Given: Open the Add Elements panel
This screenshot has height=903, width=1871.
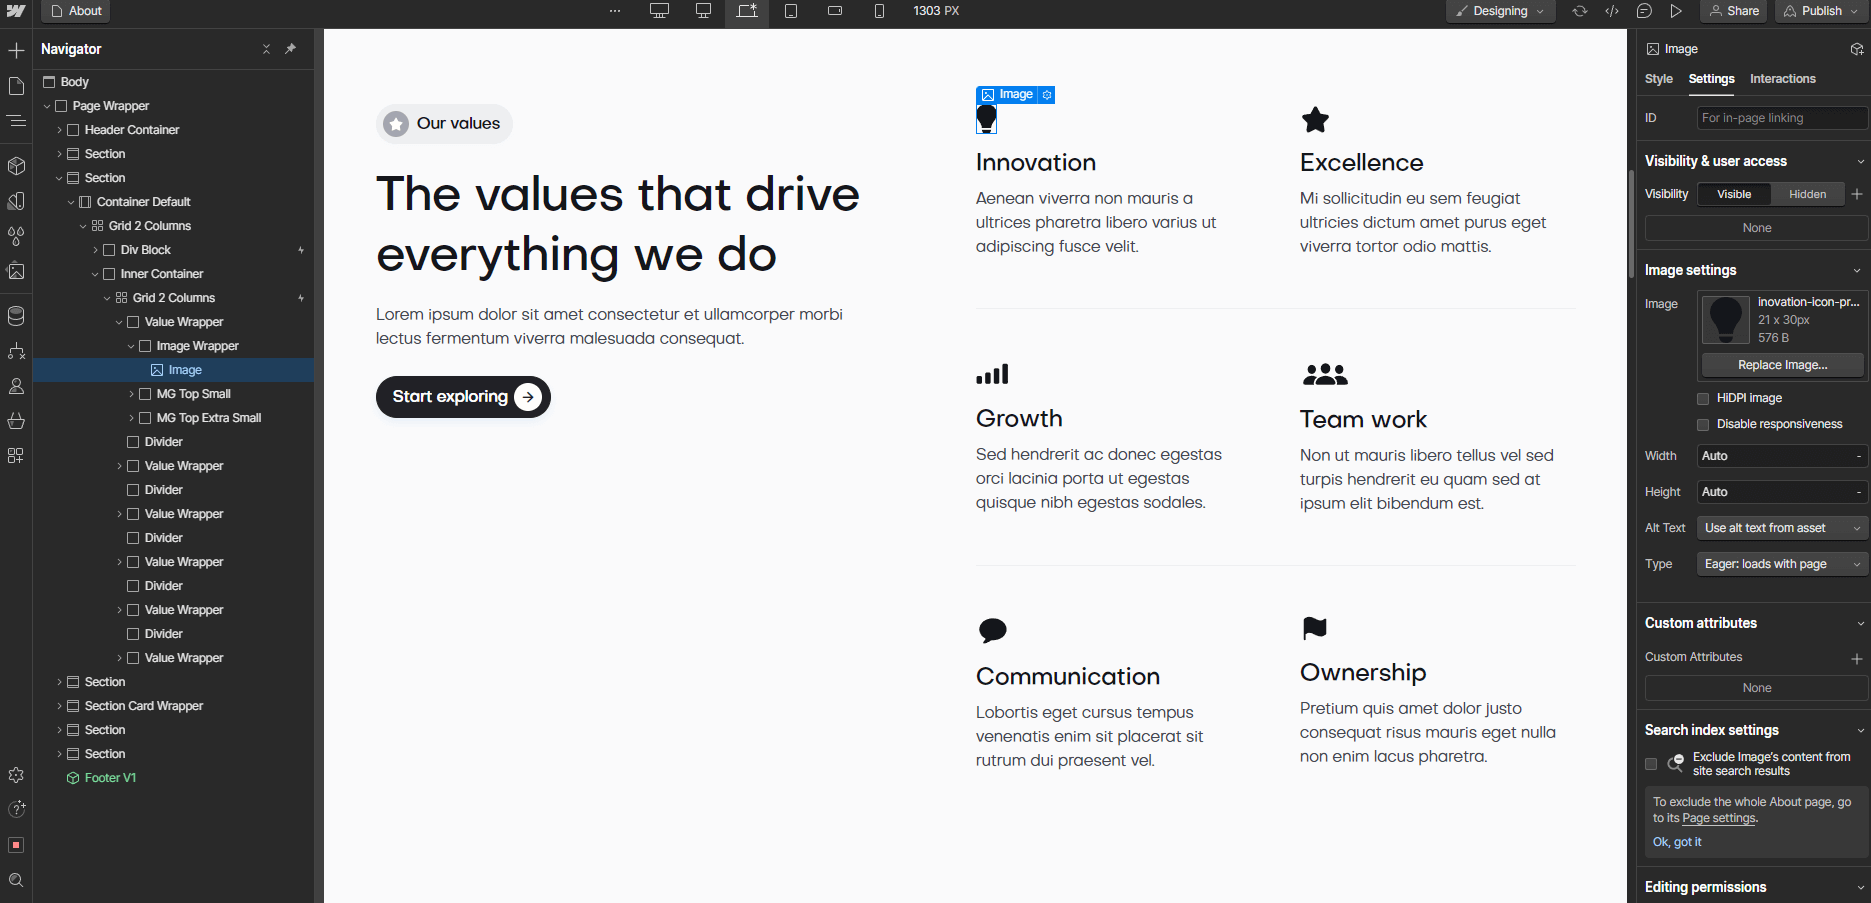Looking at the screenshot, I should pyautogui.click(x=16, y=48).
